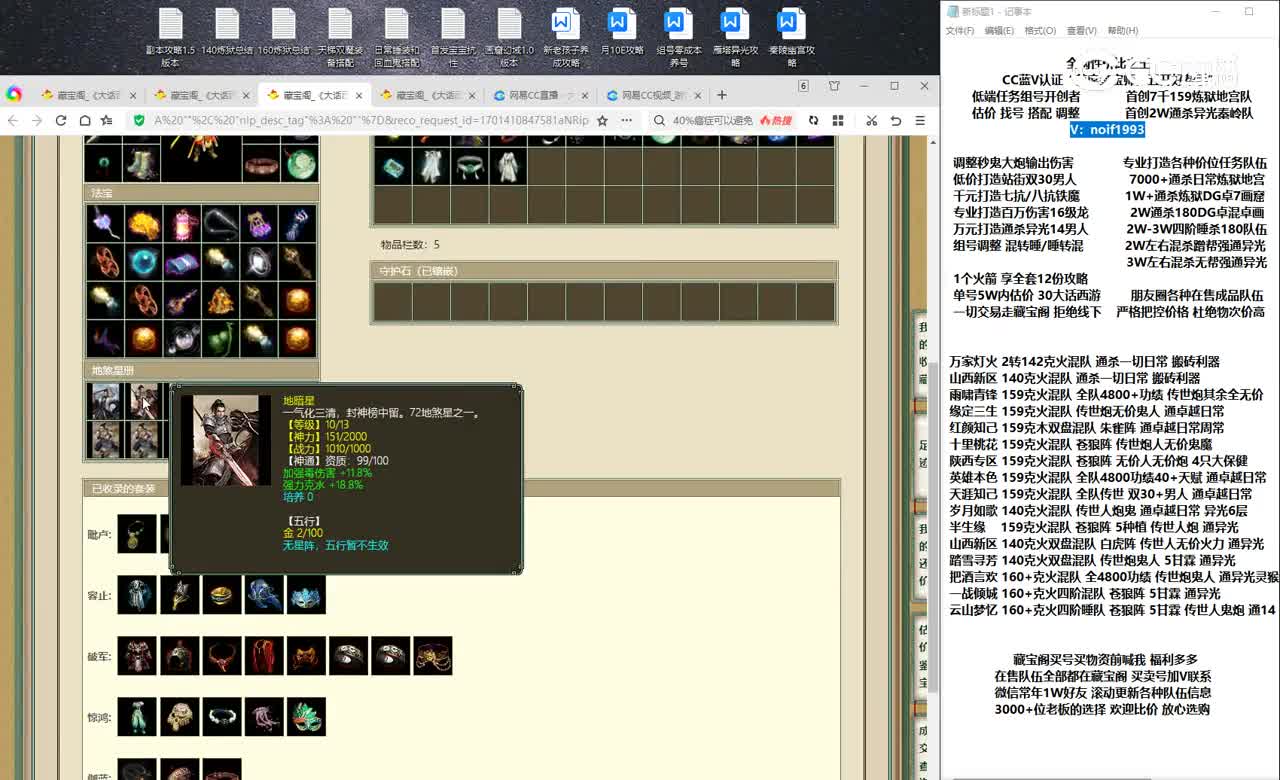Go to the browser home page
This screenshot has height=780, width=1280.
(x=84, y=120)
